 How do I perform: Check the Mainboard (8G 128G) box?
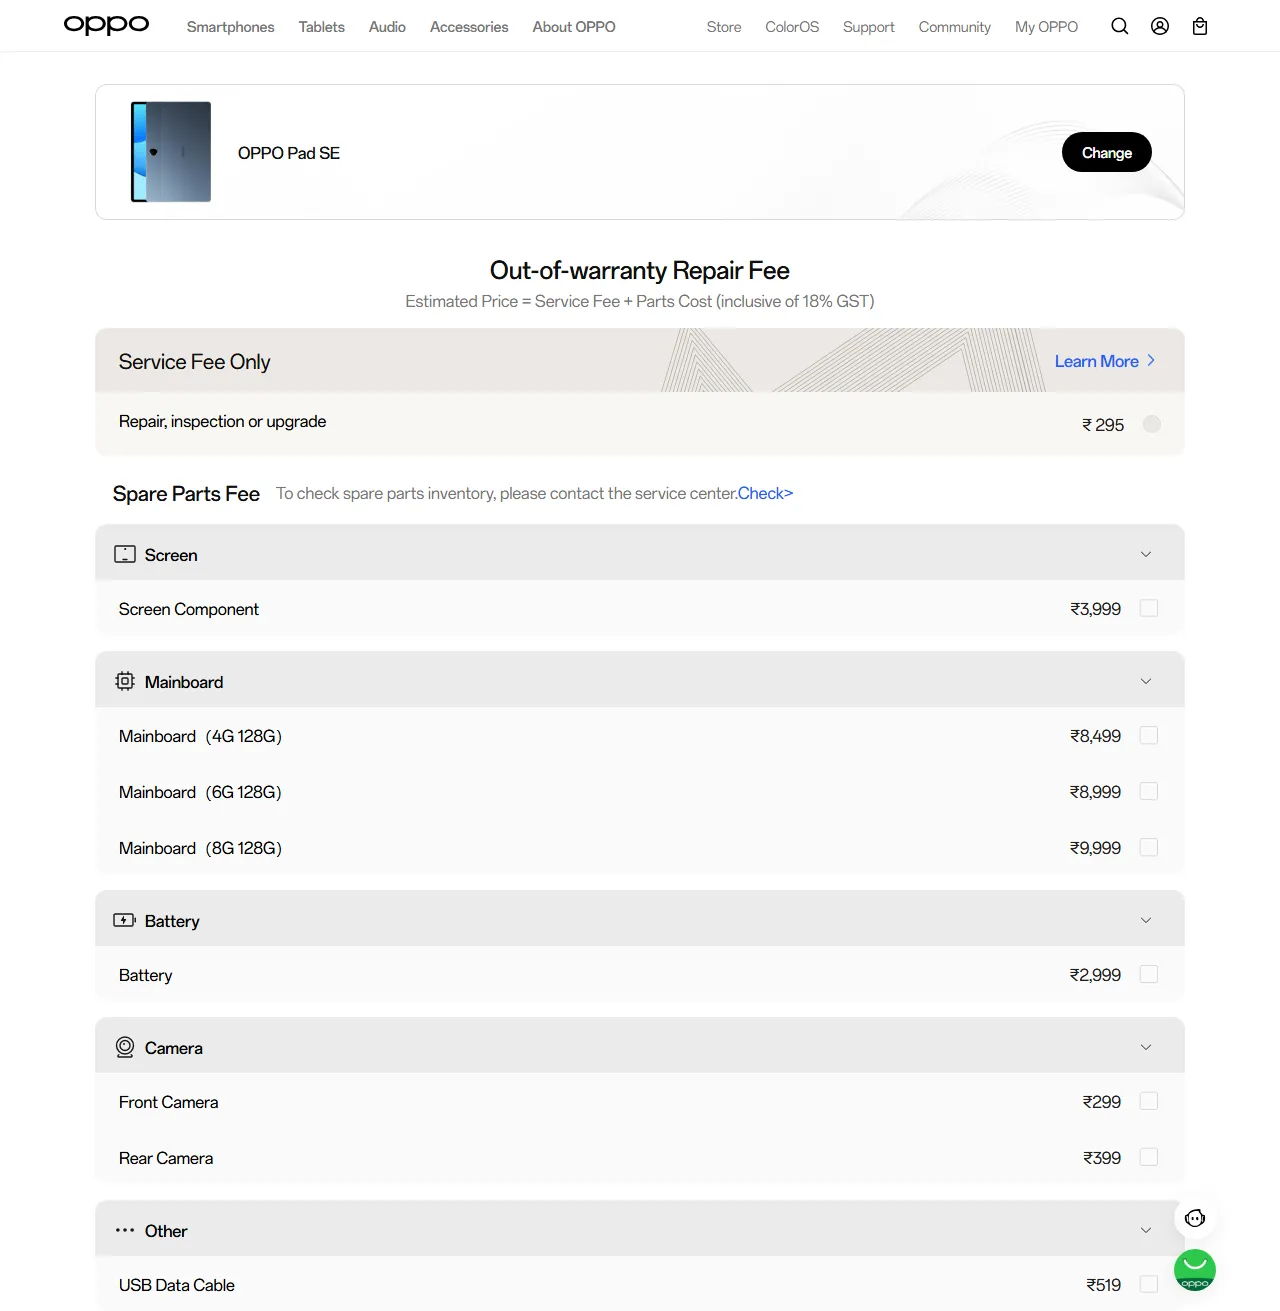coord(1149,847)
